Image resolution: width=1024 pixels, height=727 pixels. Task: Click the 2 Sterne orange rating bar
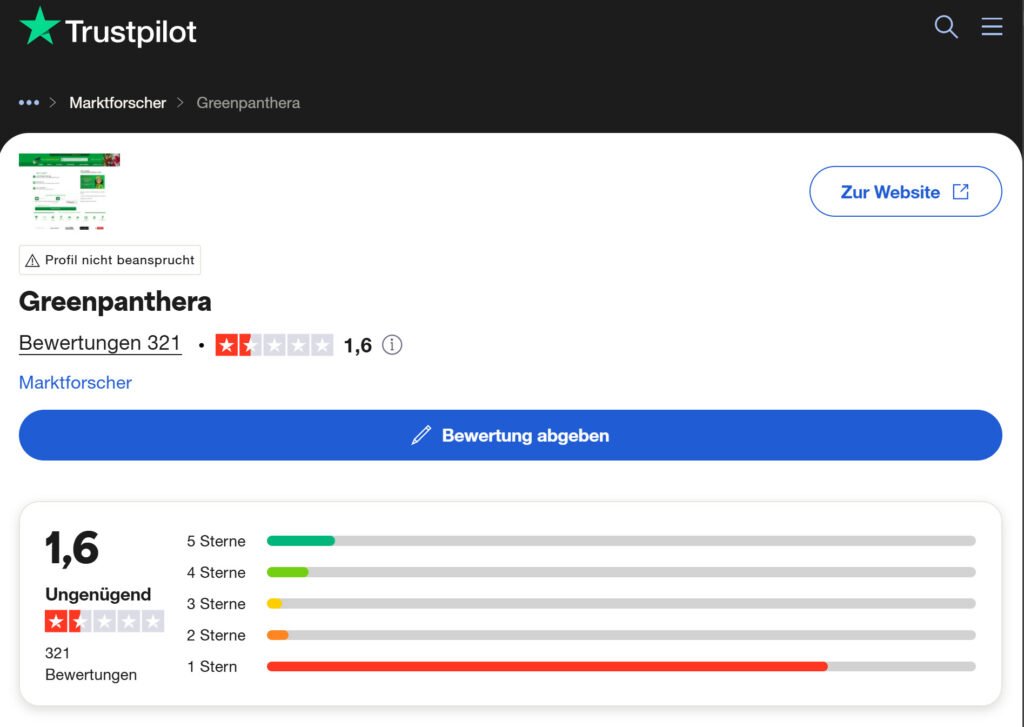coord(620,635)
